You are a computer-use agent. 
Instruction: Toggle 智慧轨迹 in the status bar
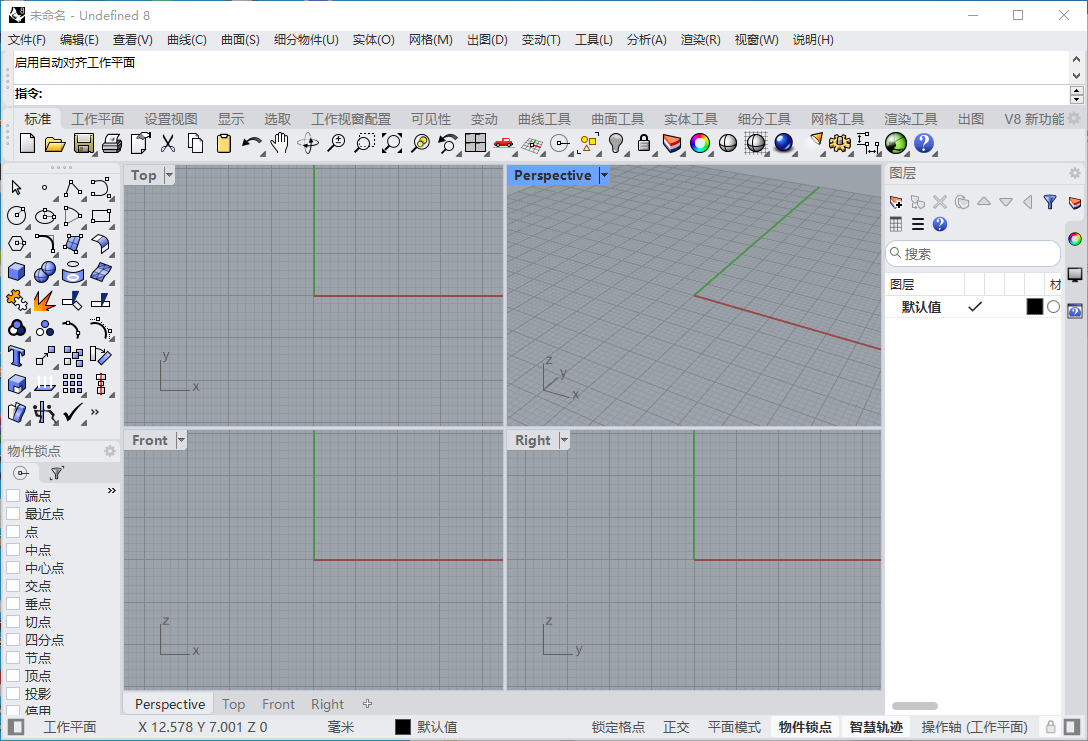pyautogui.click(x=876, y=726)
